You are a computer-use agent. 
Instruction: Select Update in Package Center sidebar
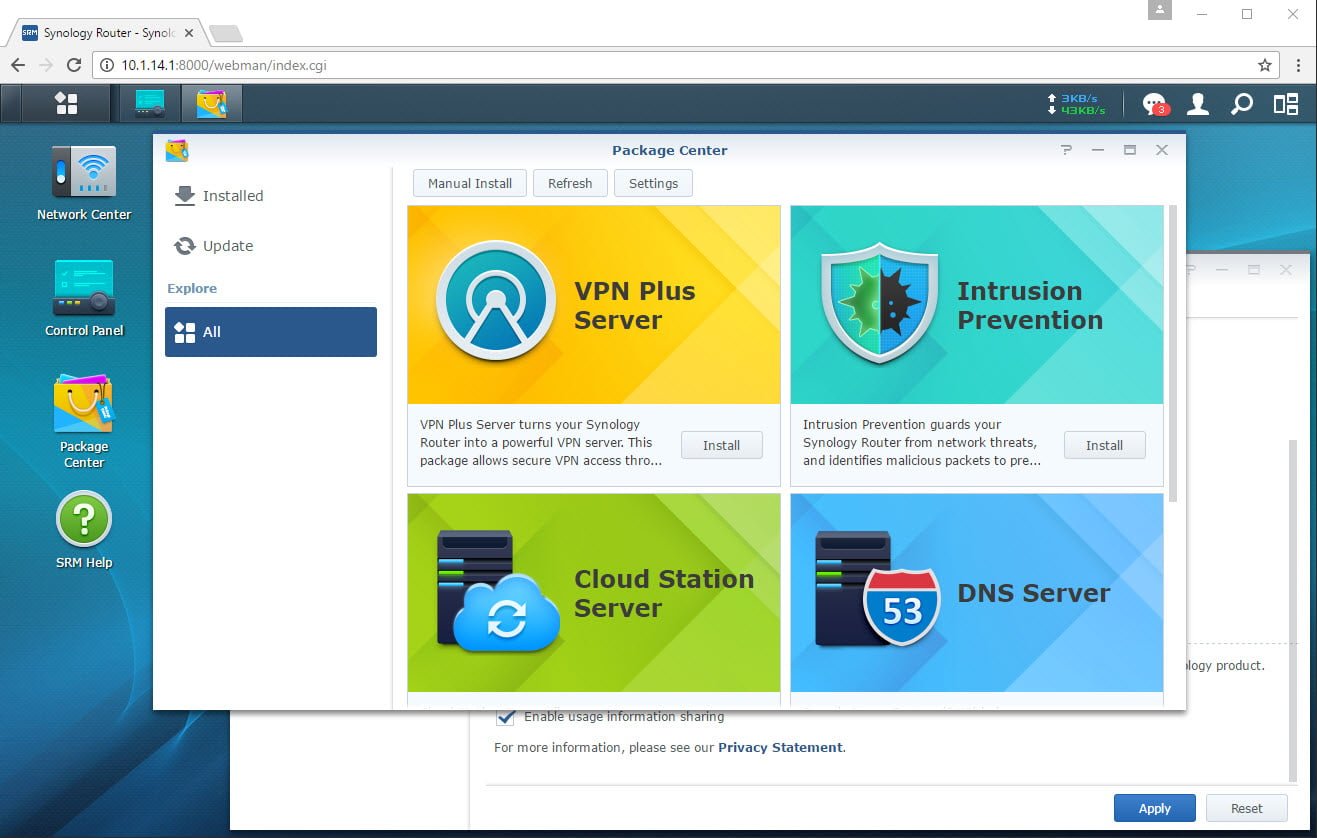click(271, 246)
